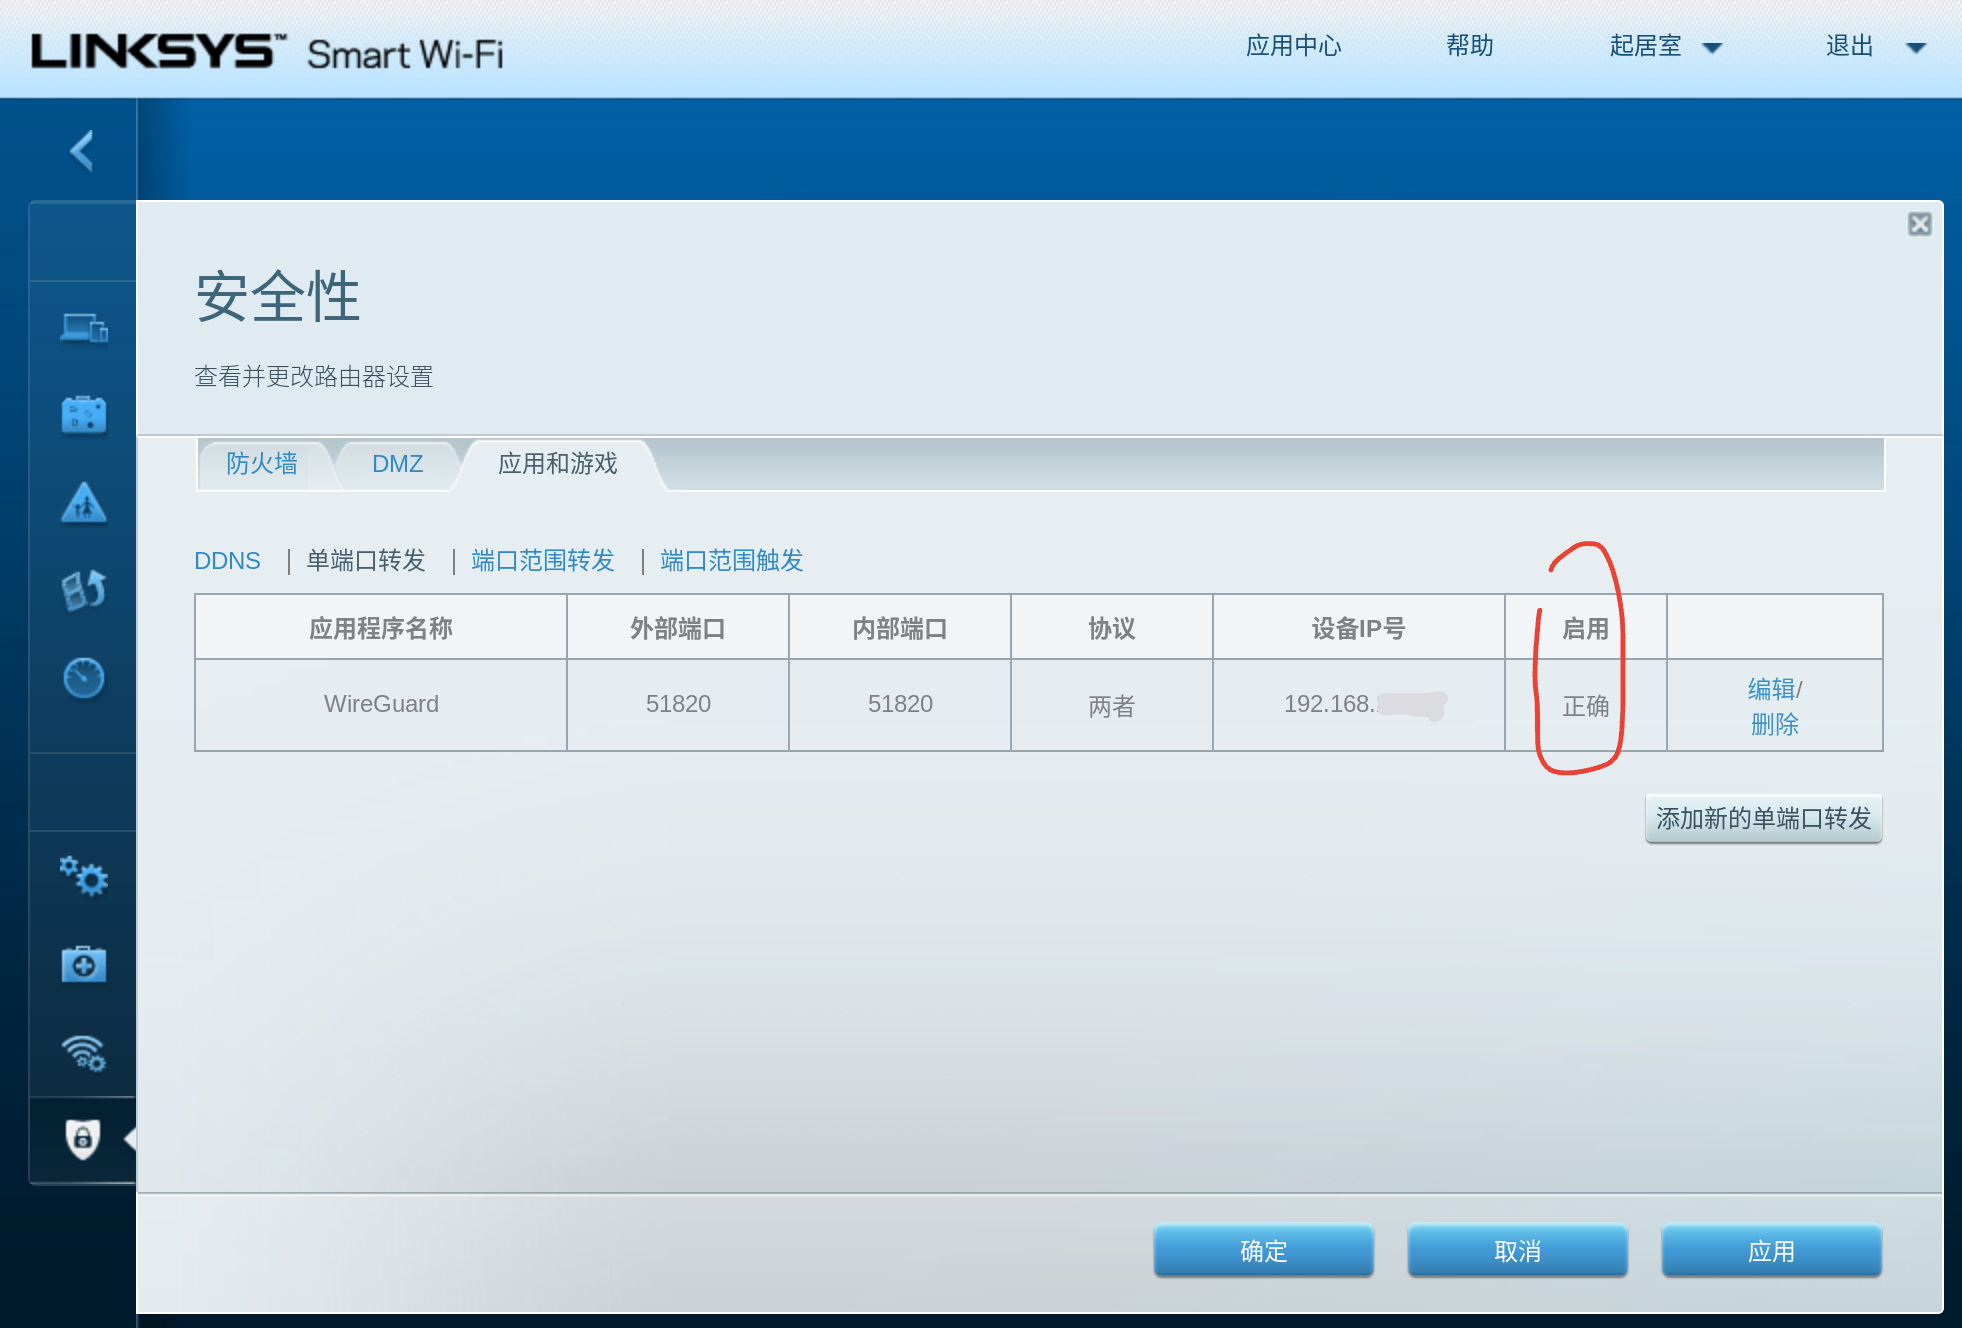This screenshot has width=1962, height=1328.
Task: Open the Connectivity gears icon
Action: [x=84, y=877]
